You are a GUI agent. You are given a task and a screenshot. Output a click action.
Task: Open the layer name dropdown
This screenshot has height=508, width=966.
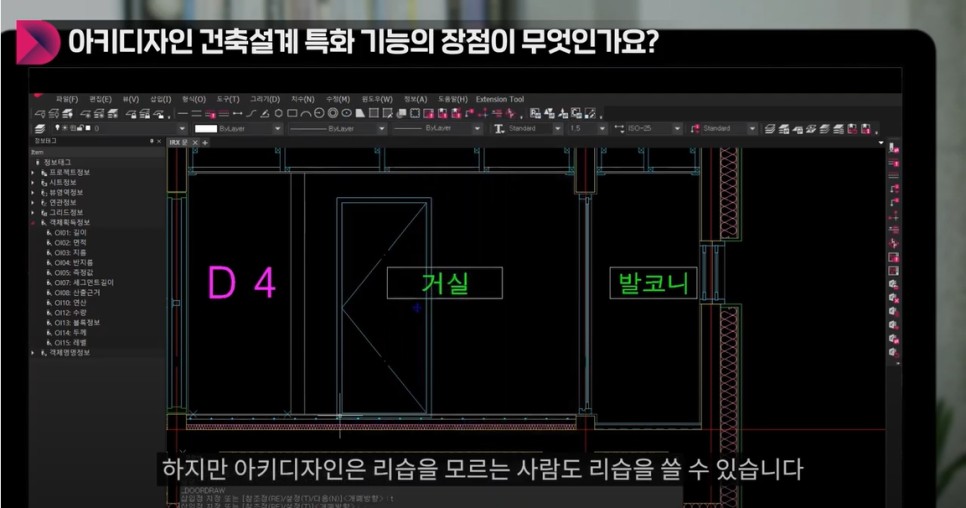point(182,129)
